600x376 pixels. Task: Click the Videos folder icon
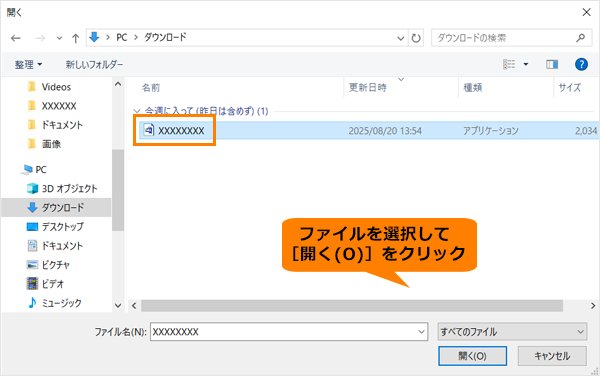(x=32, y=87)
